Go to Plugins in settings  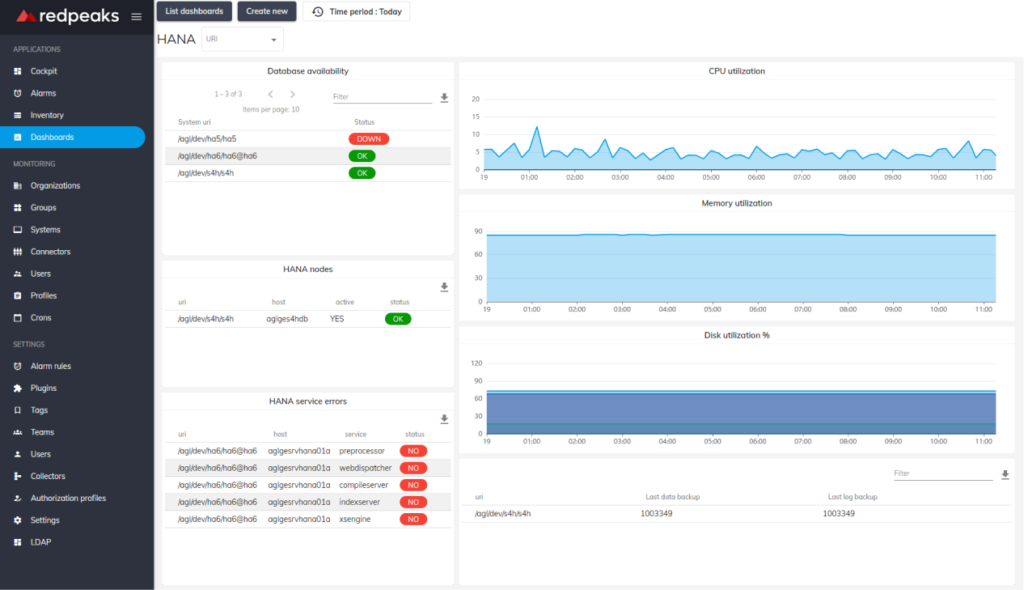coord(43,388)
